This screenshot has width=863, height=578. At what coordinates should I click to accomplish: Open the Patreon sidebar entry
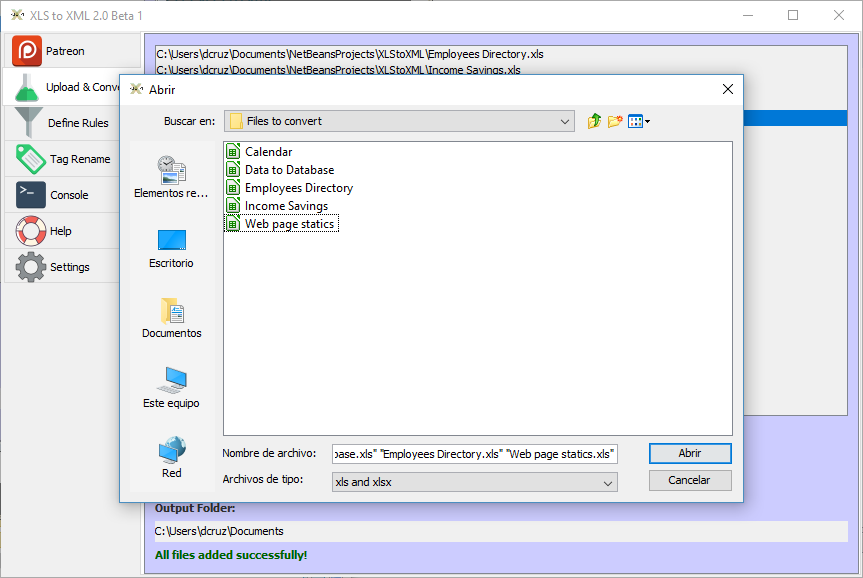point(72,51)
